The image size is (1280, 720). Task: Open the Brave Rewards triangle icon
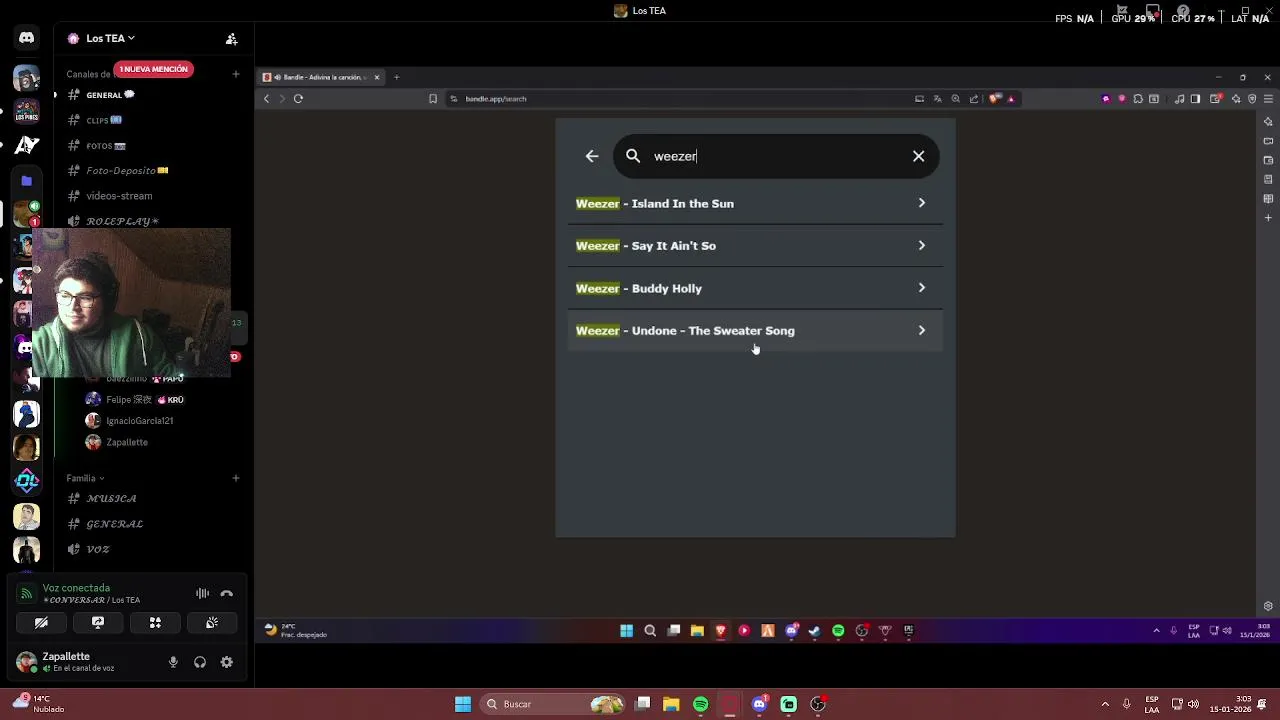click(x=1011, y=98)
